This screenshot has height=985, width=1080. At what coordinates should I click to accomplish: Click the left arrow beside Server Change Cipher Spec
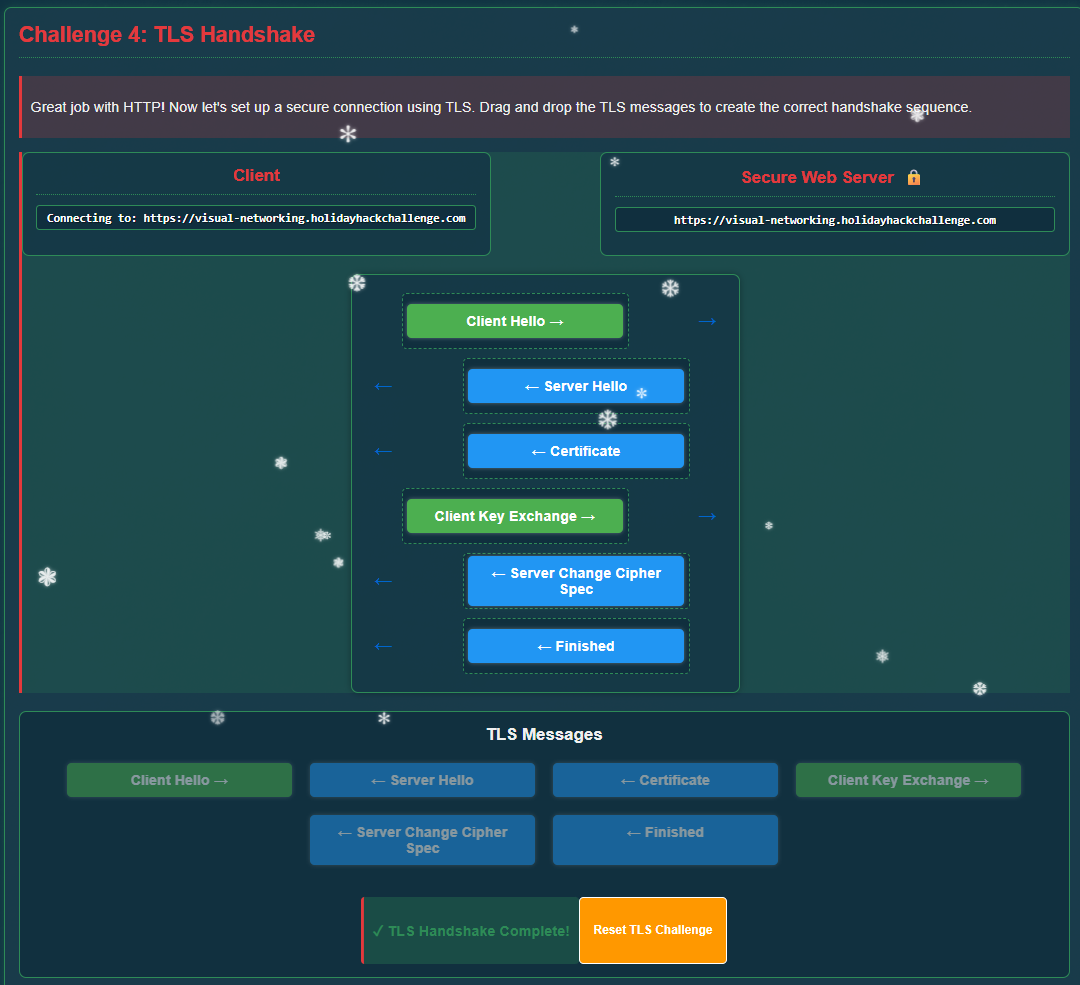tap(383, 580)
